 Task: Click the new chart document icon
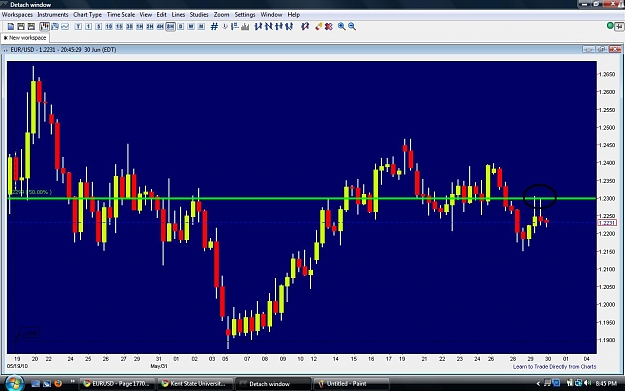point(11,27)
